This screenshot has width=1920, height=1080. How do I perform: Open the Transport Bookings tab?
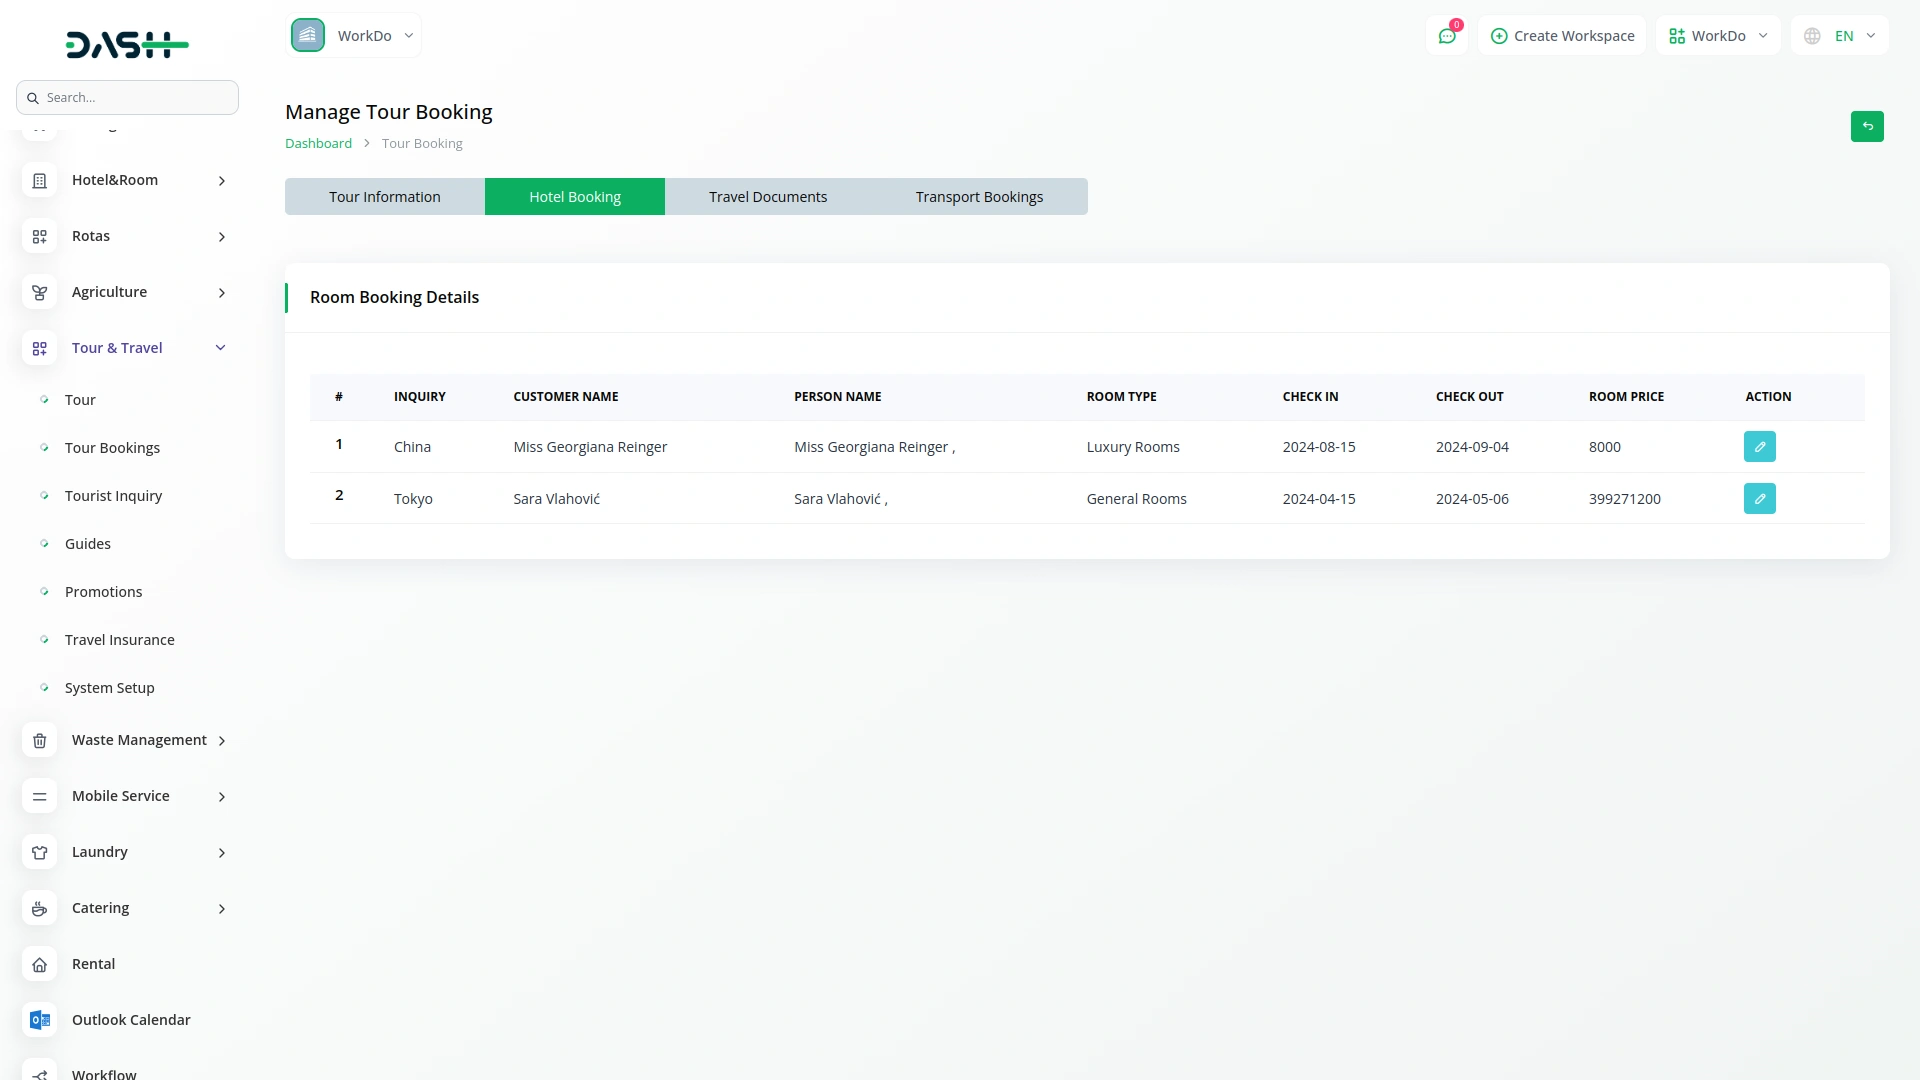pos(978,197)
